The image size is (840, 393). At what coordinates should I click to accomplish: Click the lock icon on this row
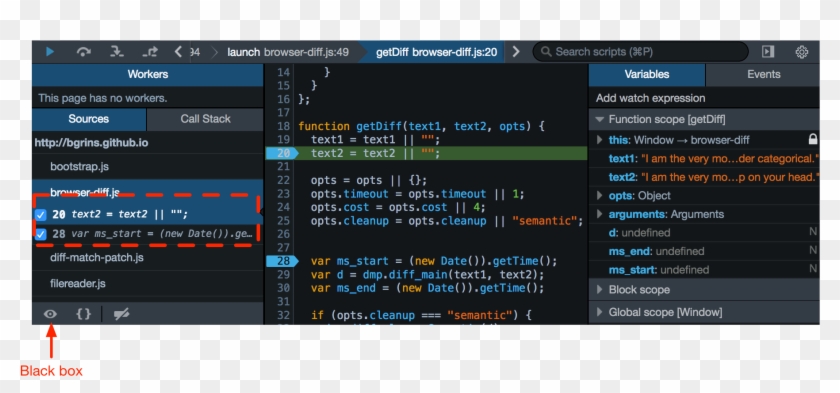tap(813, 140)
